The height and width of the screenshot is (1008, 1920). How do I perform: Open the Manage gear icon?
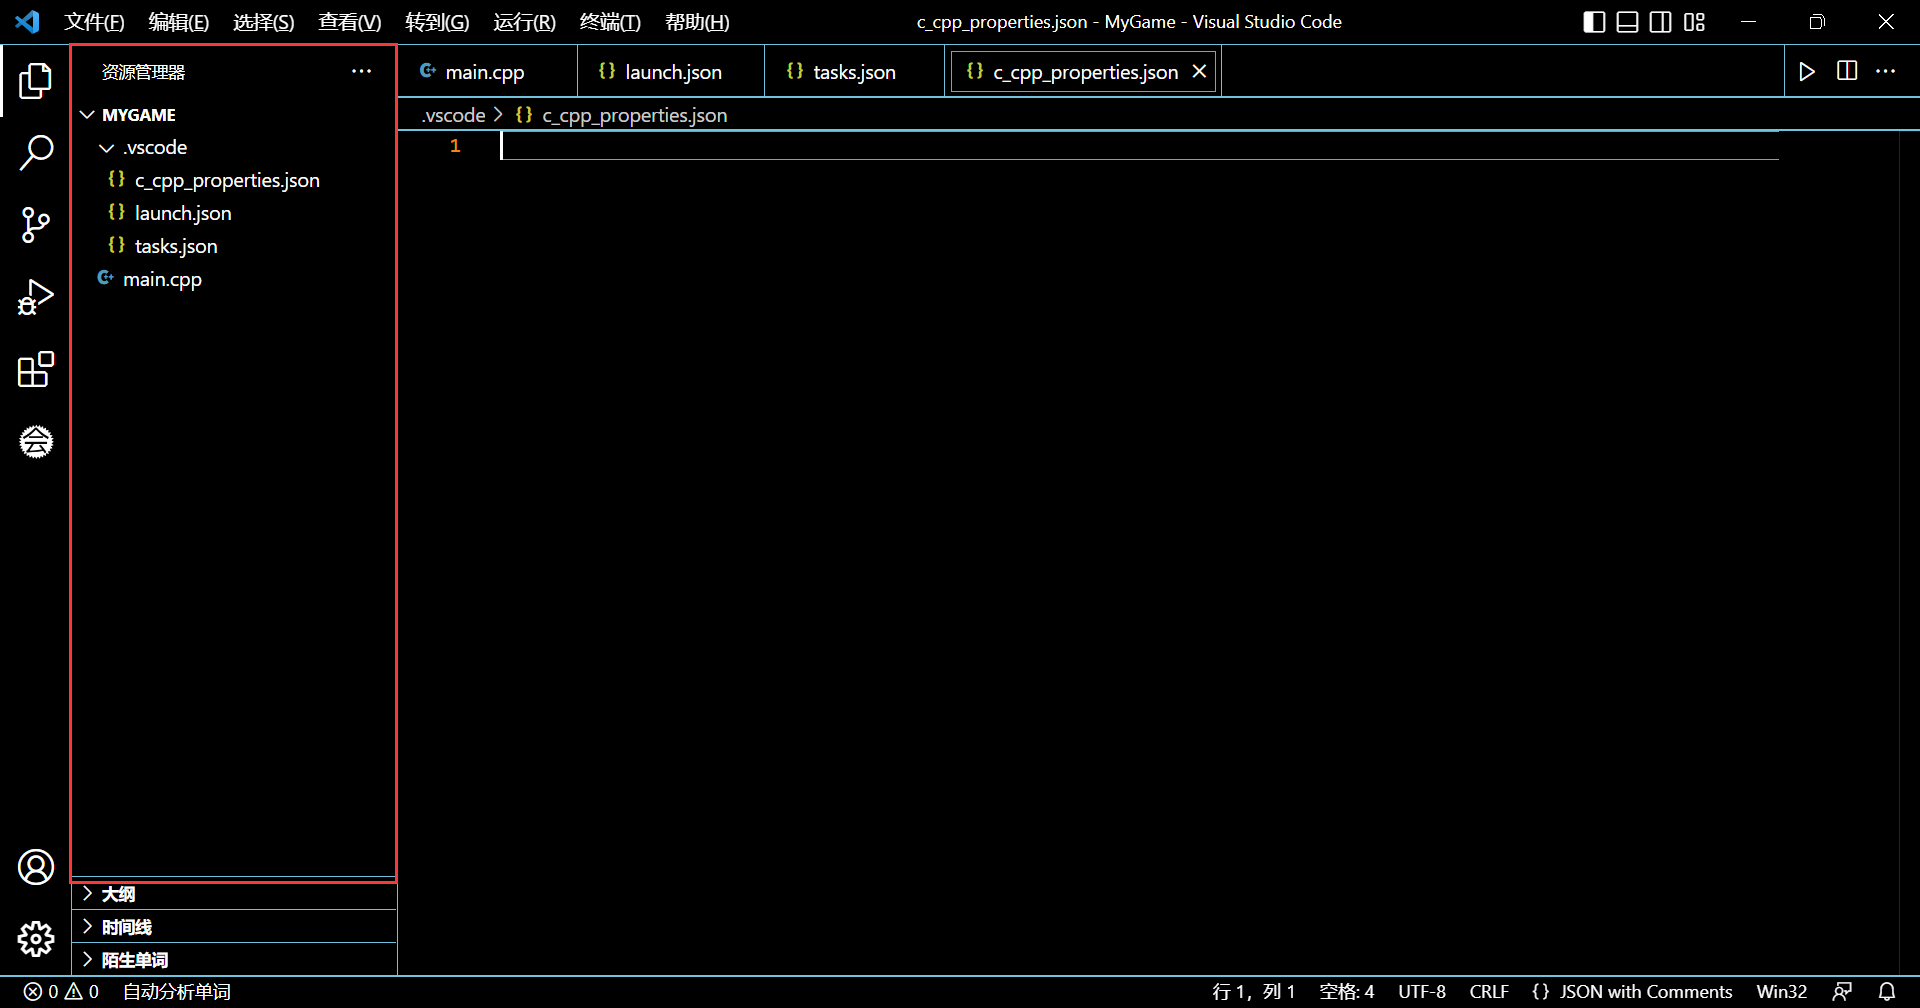pos(36,939)
